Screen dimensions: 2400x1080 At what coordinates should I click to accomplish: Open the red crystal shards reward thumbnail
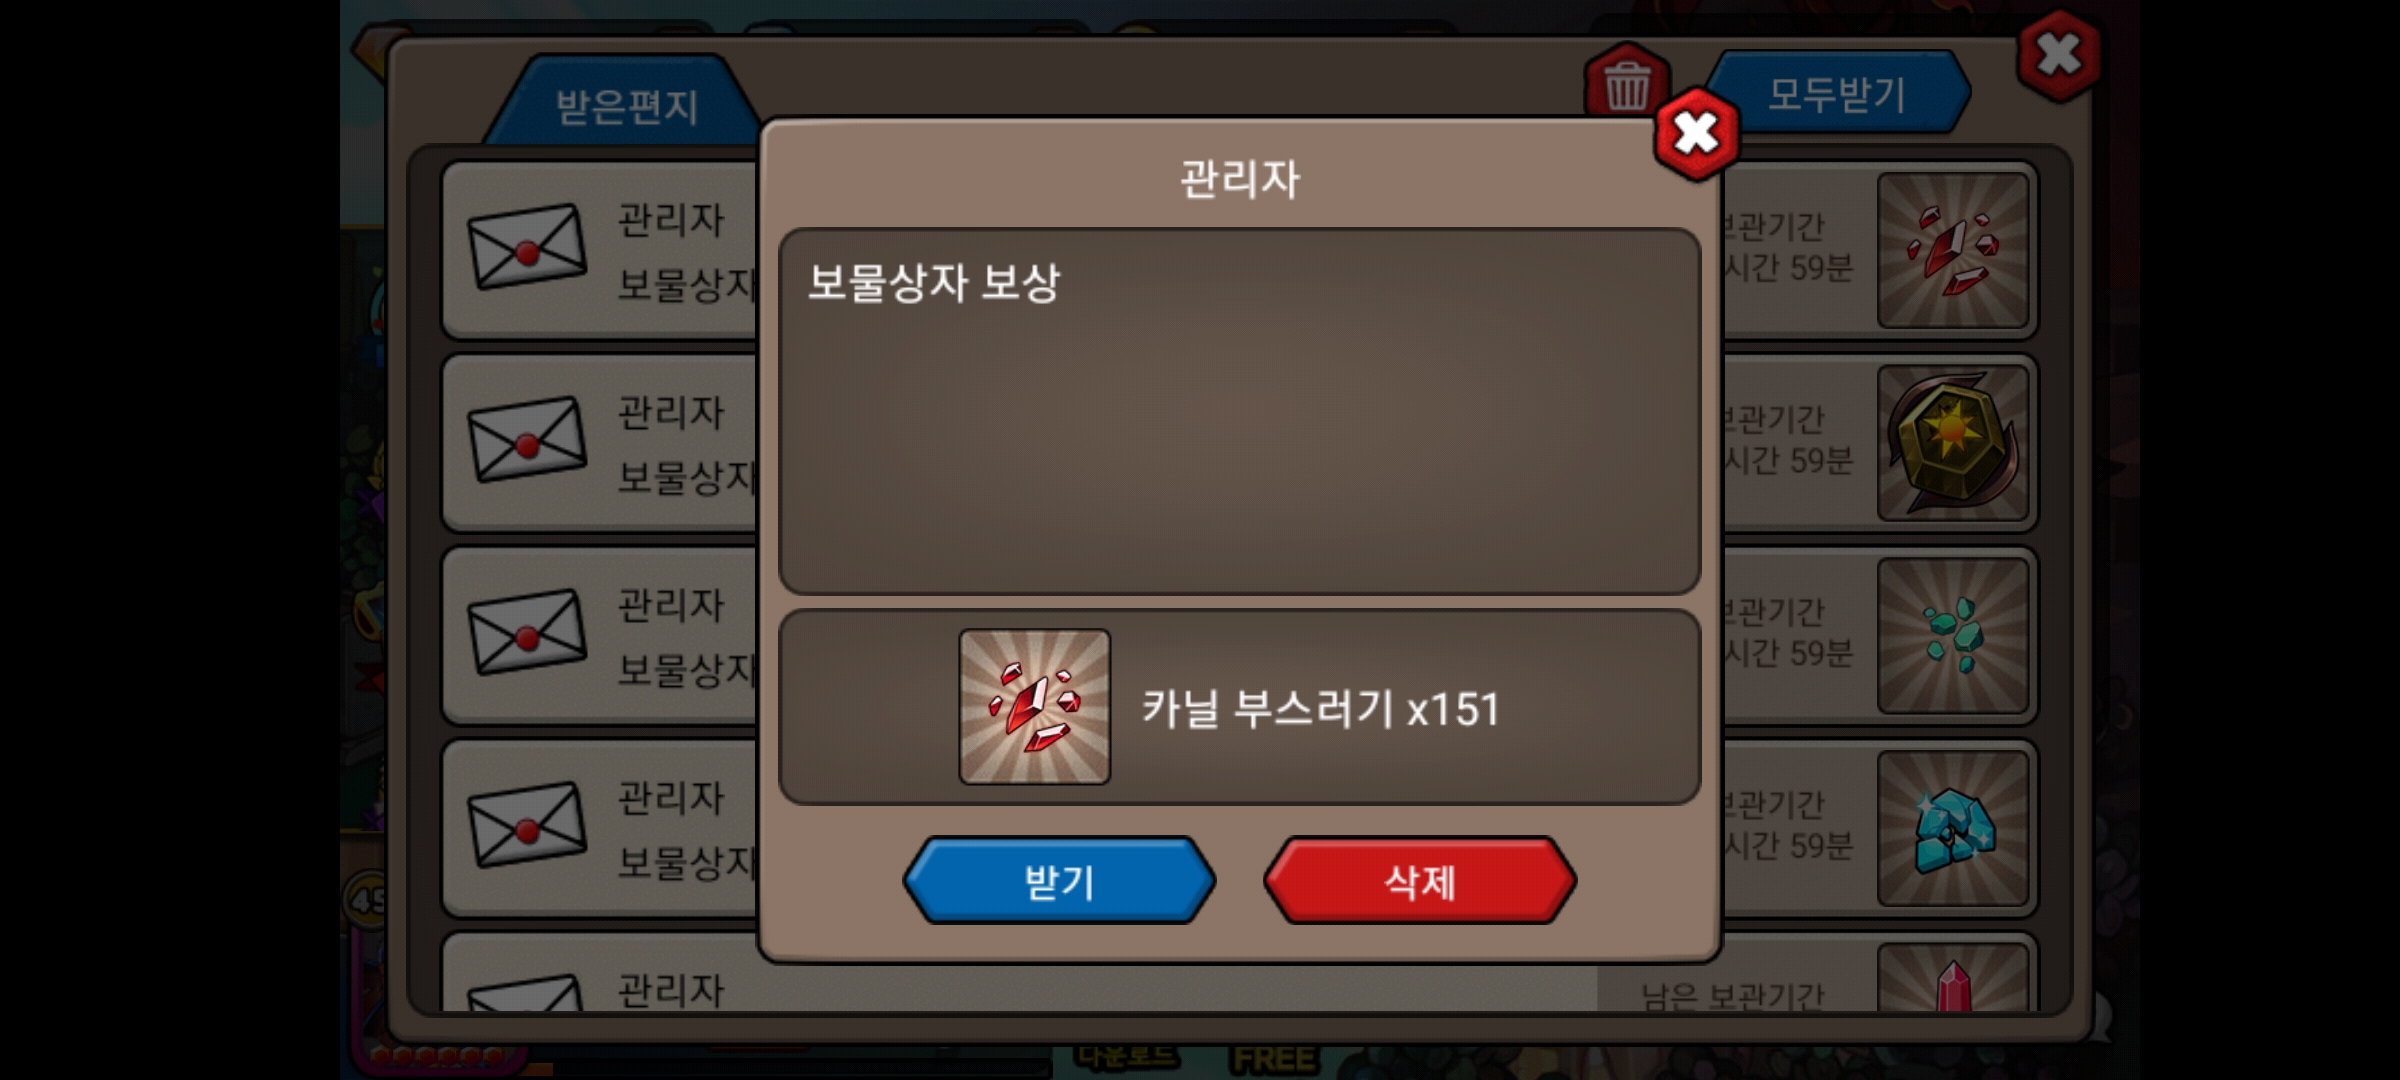(x=1953, y=250)
